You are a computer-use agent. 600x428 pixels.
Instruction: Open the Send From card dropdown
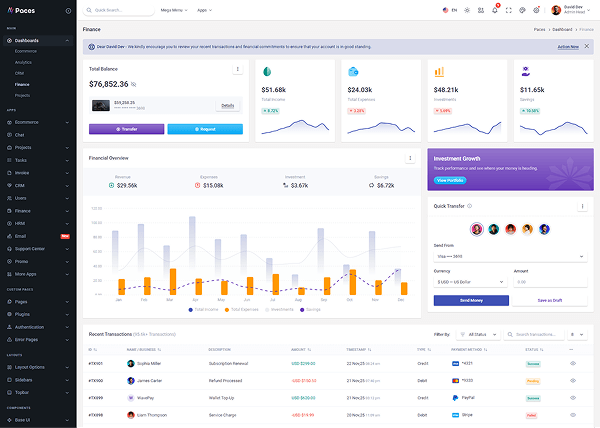510,256
